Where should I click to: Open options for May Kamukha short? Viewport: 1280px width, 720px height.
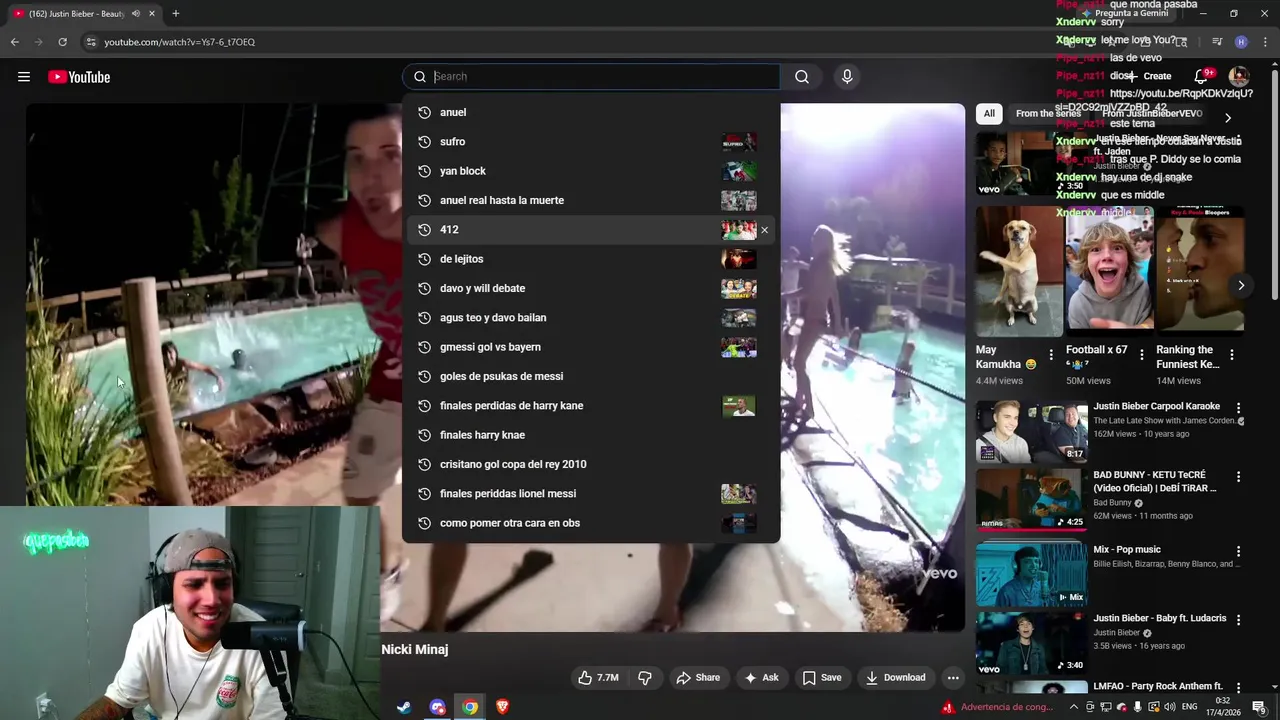[1050, 355]
